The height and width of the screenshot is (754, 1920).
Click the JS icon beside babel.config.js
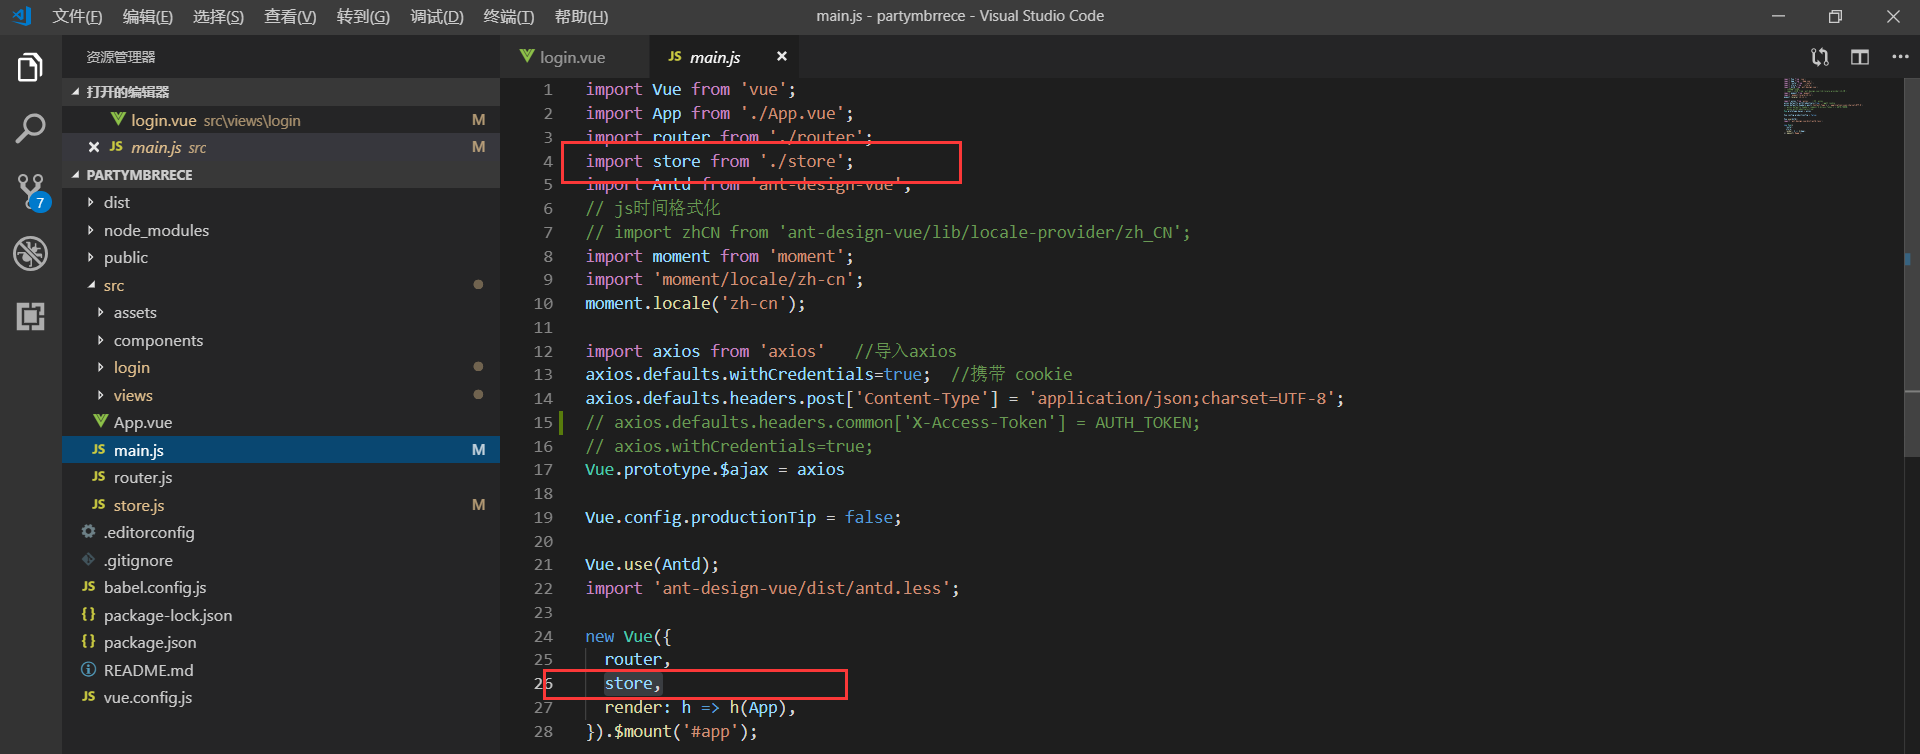(x=88, y=587)
